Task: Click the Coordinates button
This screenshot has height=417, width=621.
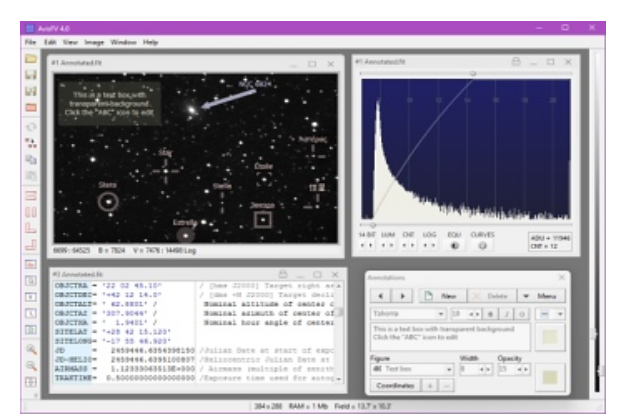Action: coord(395,385)
